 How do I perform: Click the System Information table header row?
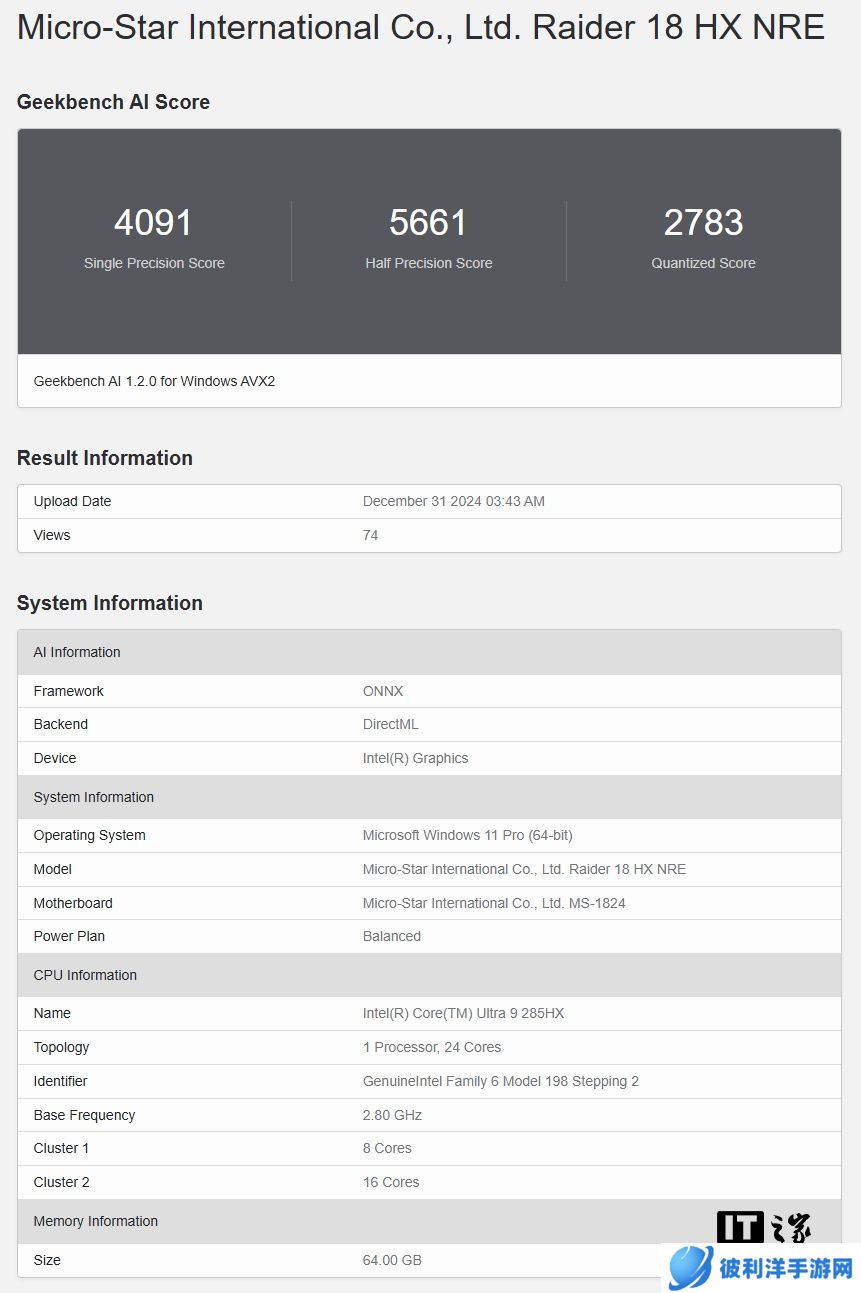[x=94, y=797]
